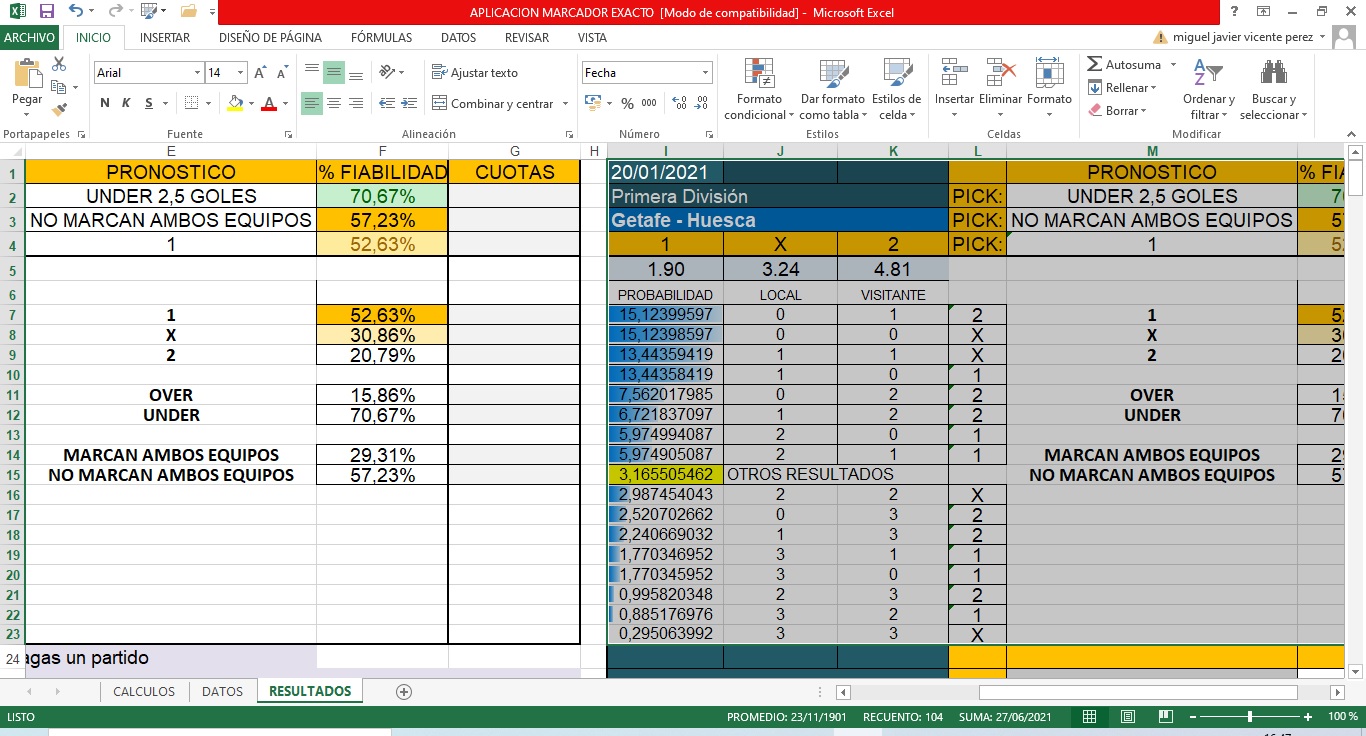Click the zoom in plus button
This screenshot has width=1366, height=736.
click(x=1308, y=717)
